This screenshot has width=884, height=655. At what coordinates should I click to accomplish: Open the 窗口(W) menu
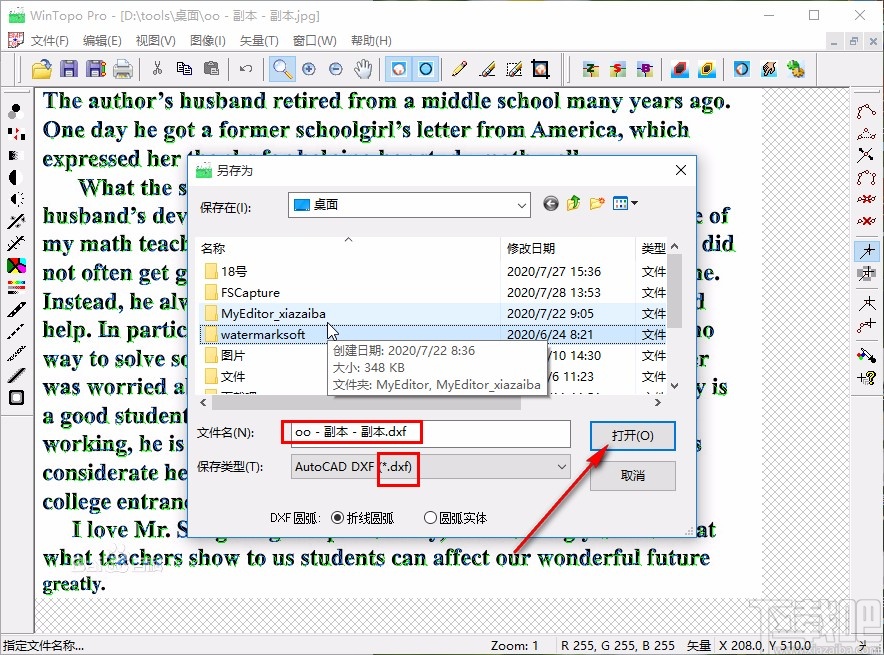tap(315, 41)
